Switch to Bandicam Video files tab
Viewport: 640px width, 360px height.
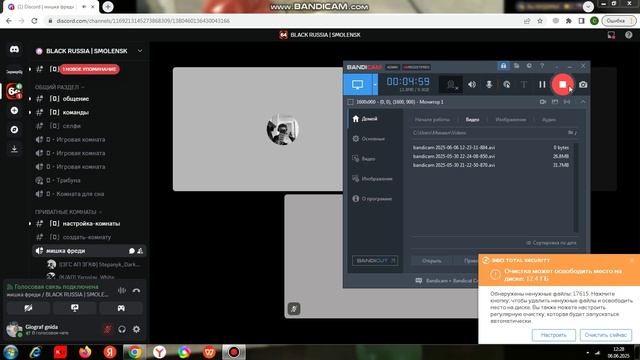pos(472,120)
